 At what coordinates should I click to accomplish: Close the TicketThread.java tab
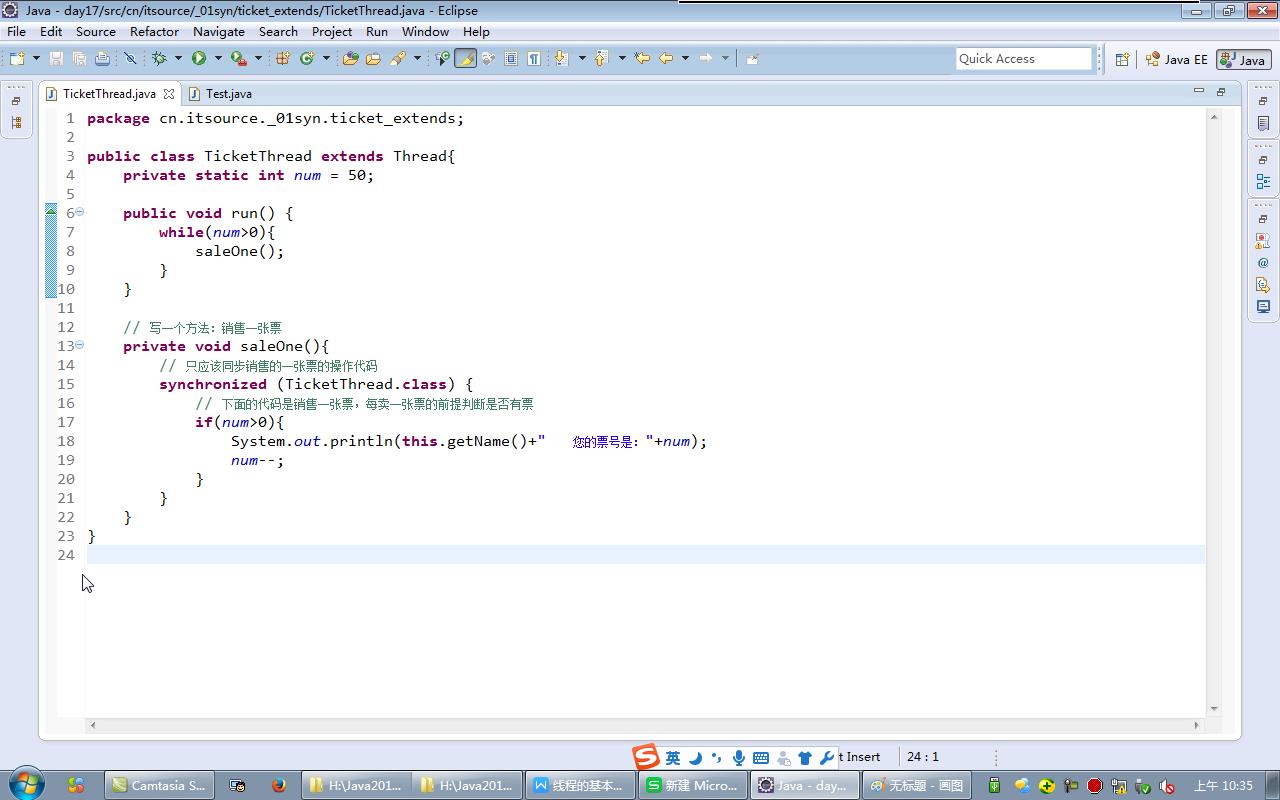coord(169,94)
